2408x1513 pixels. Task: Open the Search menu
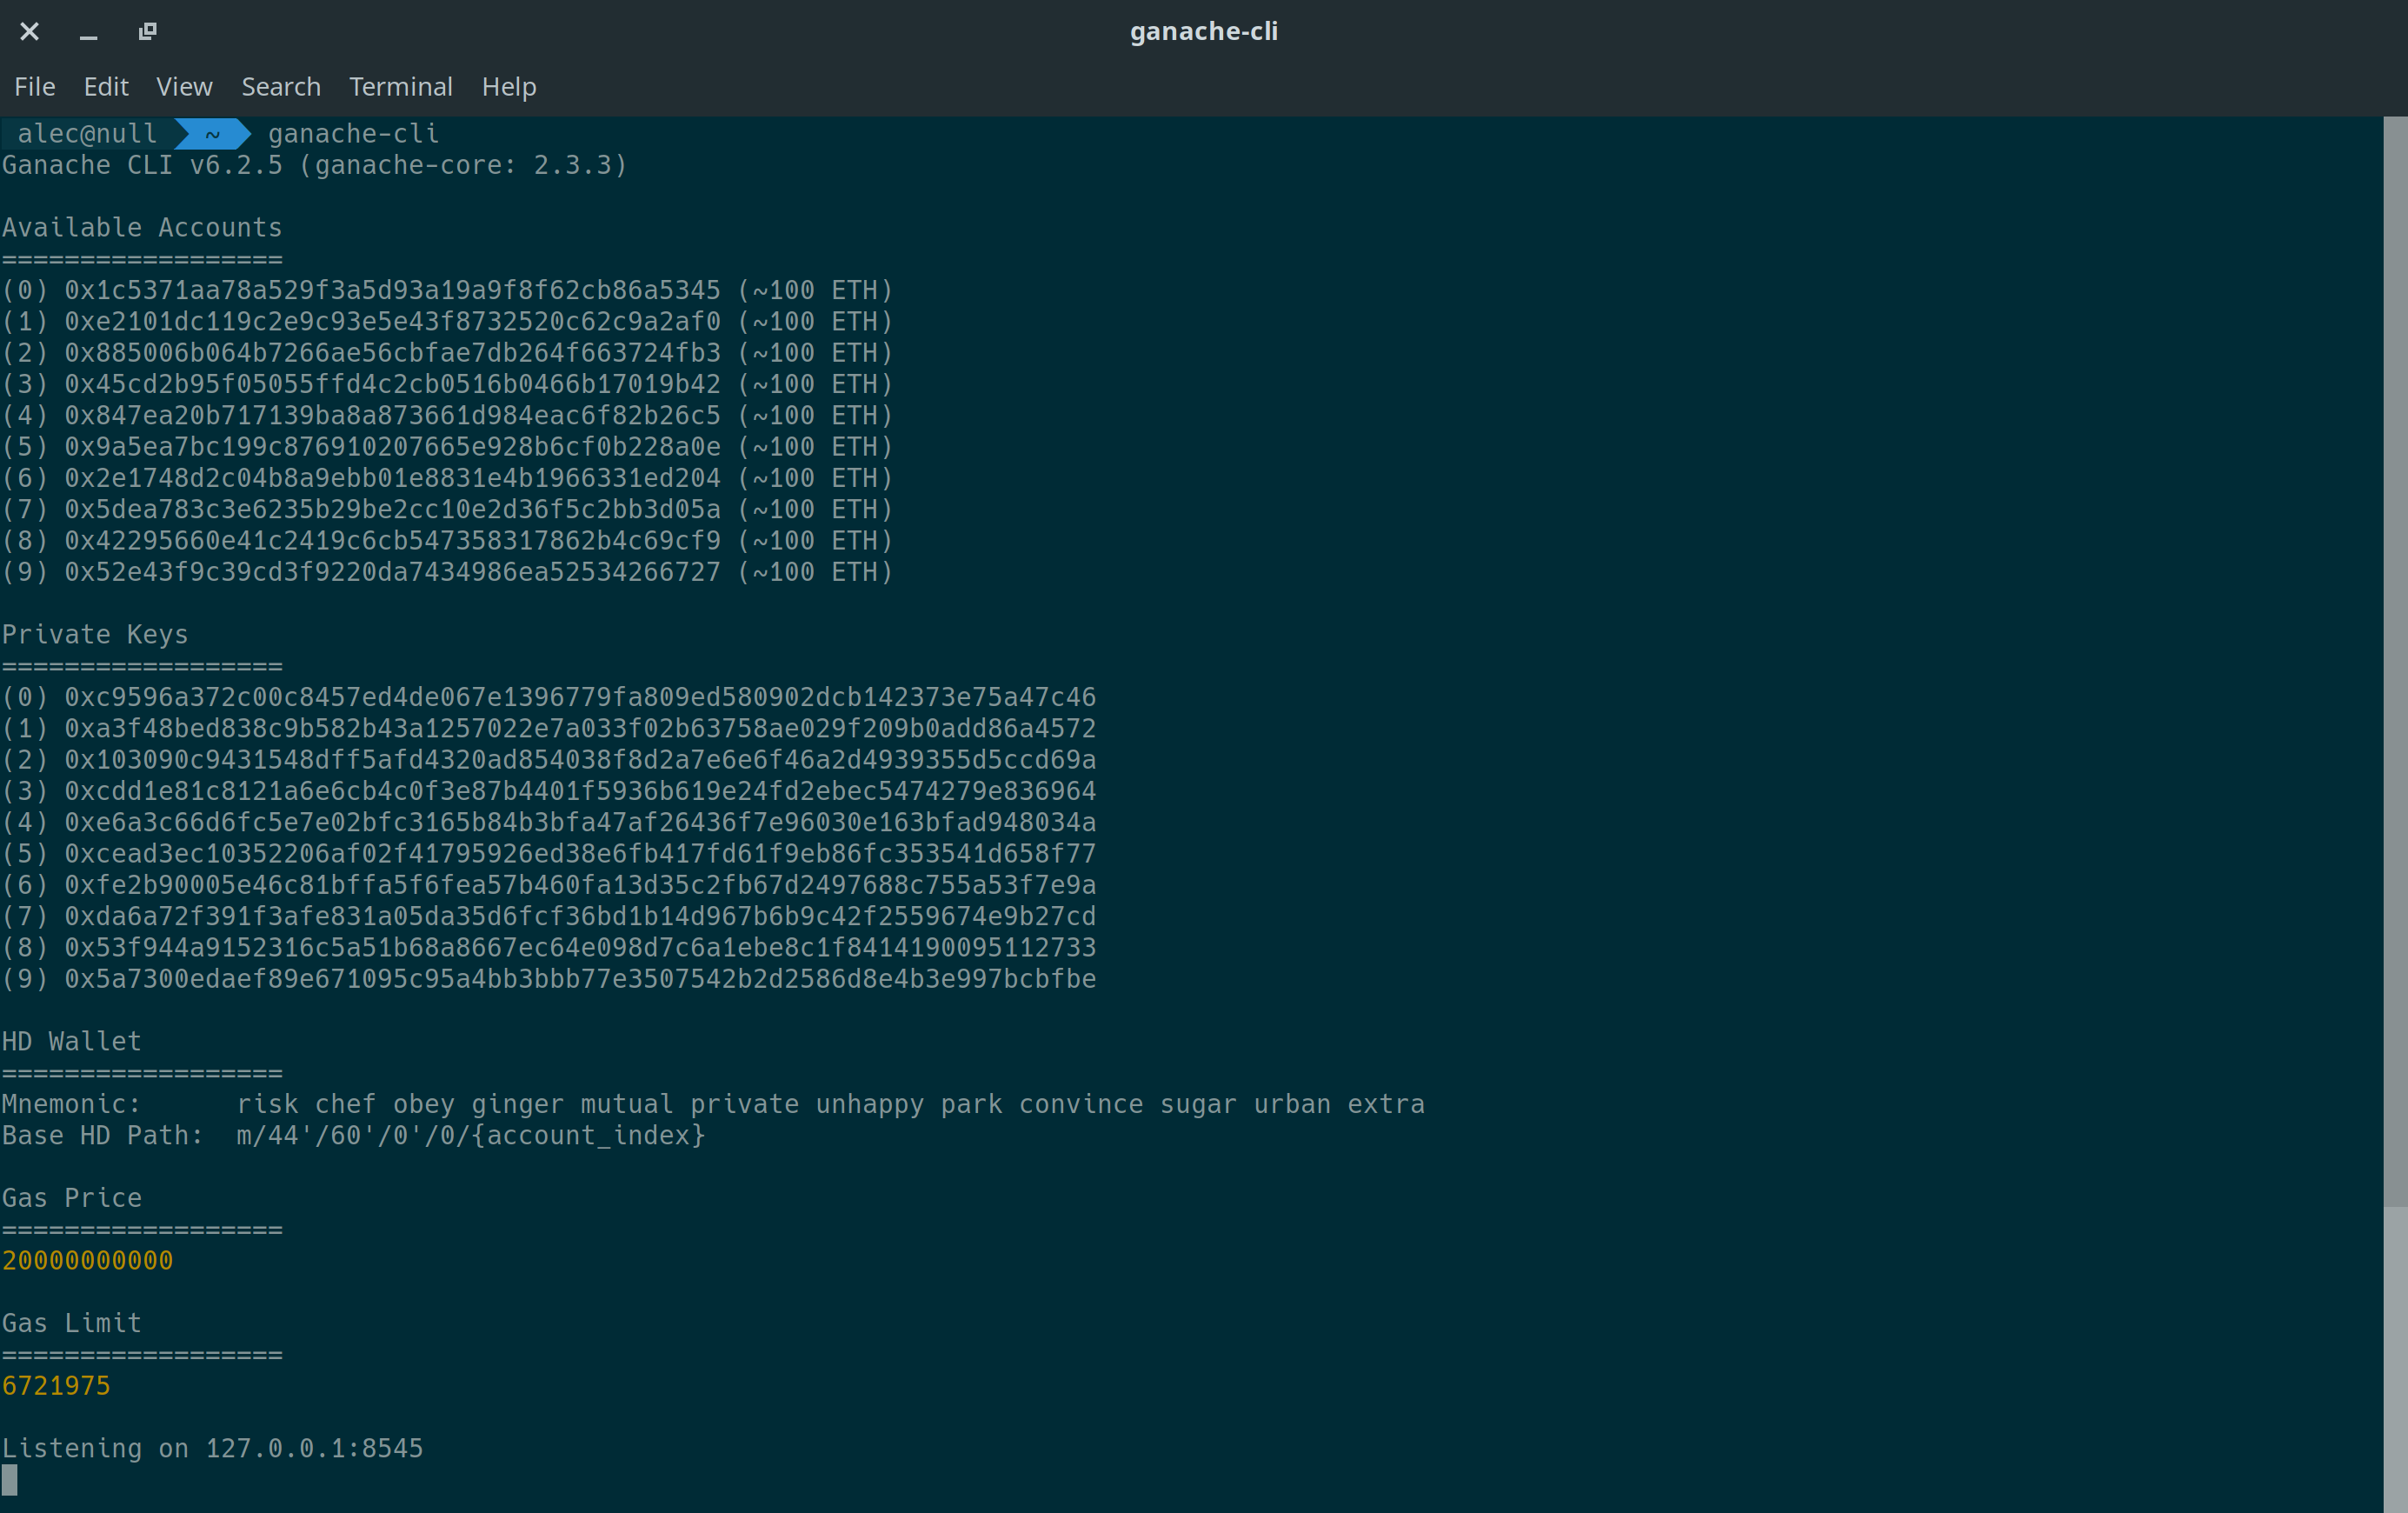pos(281,87)
